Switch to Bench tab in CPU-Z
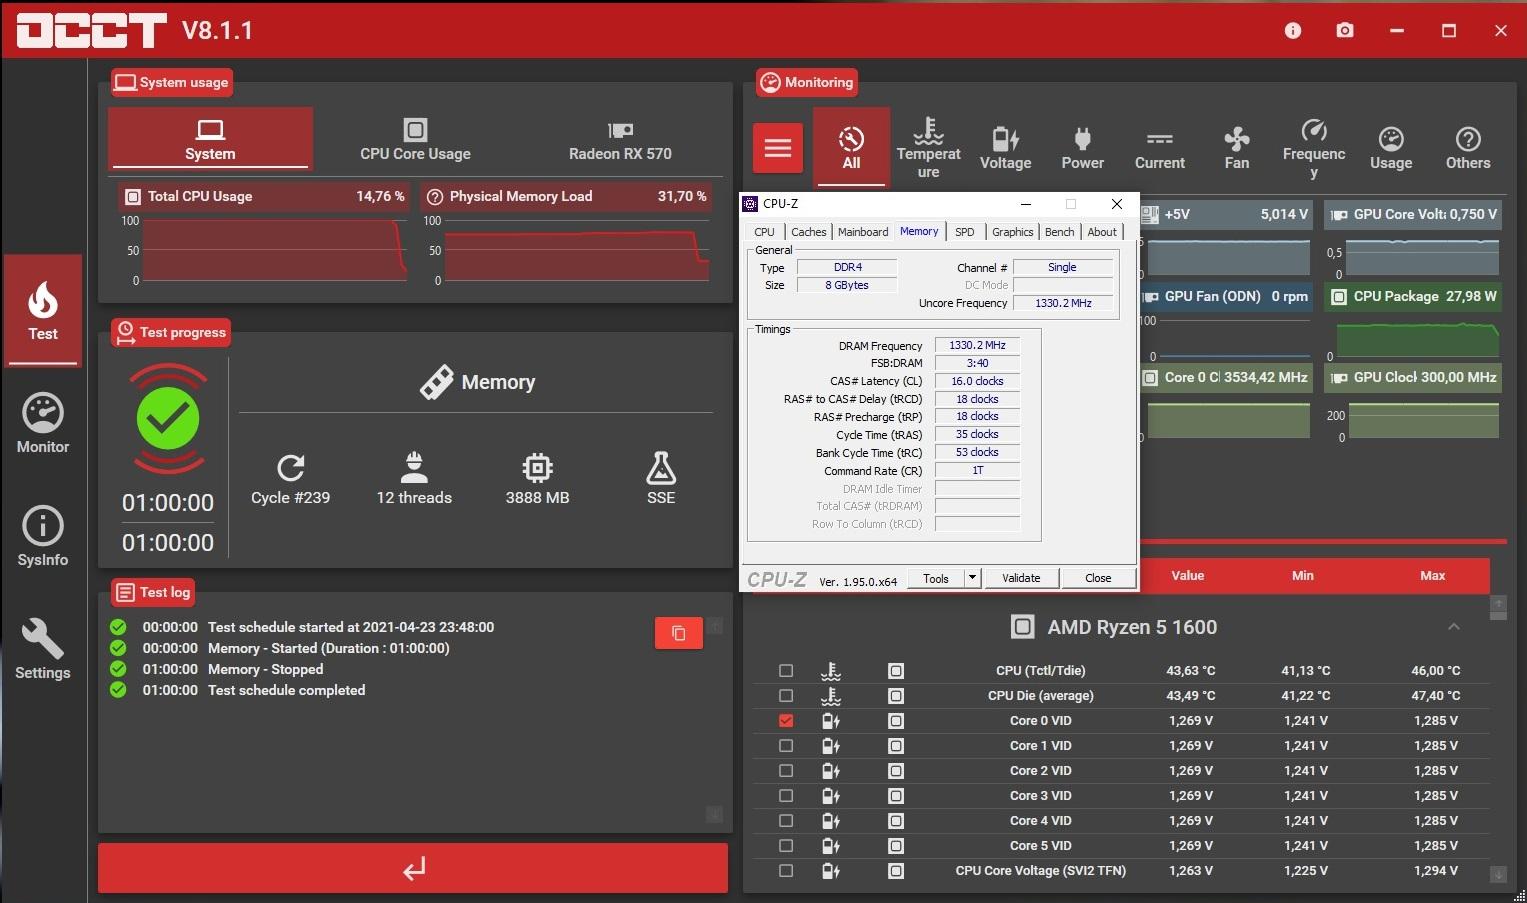Image resolution: width=1527 pixels, height=903 pixels. (x=1060, y=232)
